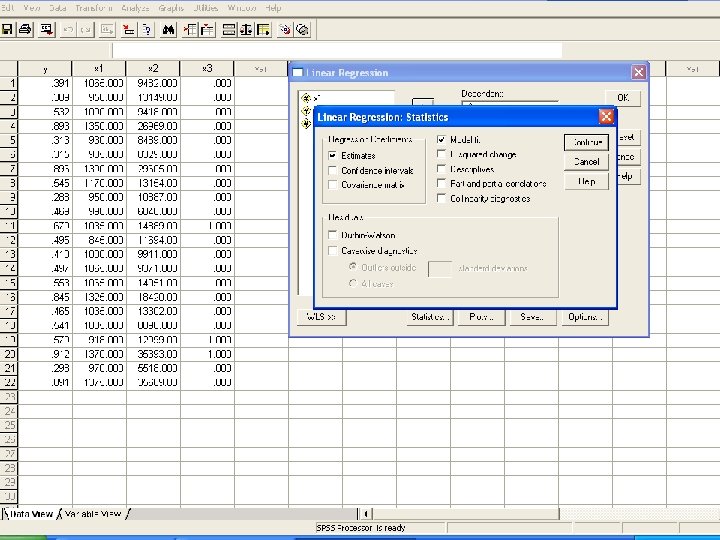Uncheck the Model fit checkbox
720x540 pixels.
[441, 140]
